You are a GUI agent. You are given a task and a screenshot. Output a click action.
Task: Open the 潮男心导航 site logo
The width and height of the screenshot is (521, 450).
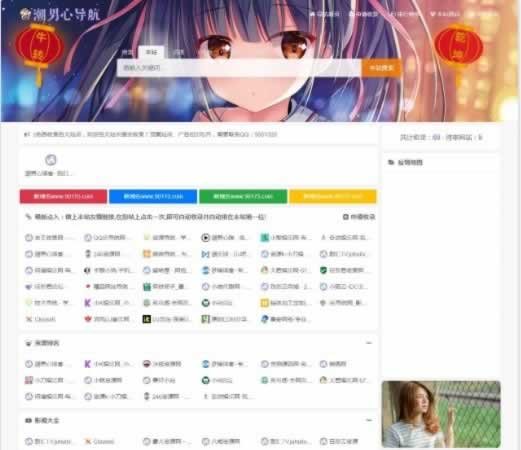click(x=60, y=15)
